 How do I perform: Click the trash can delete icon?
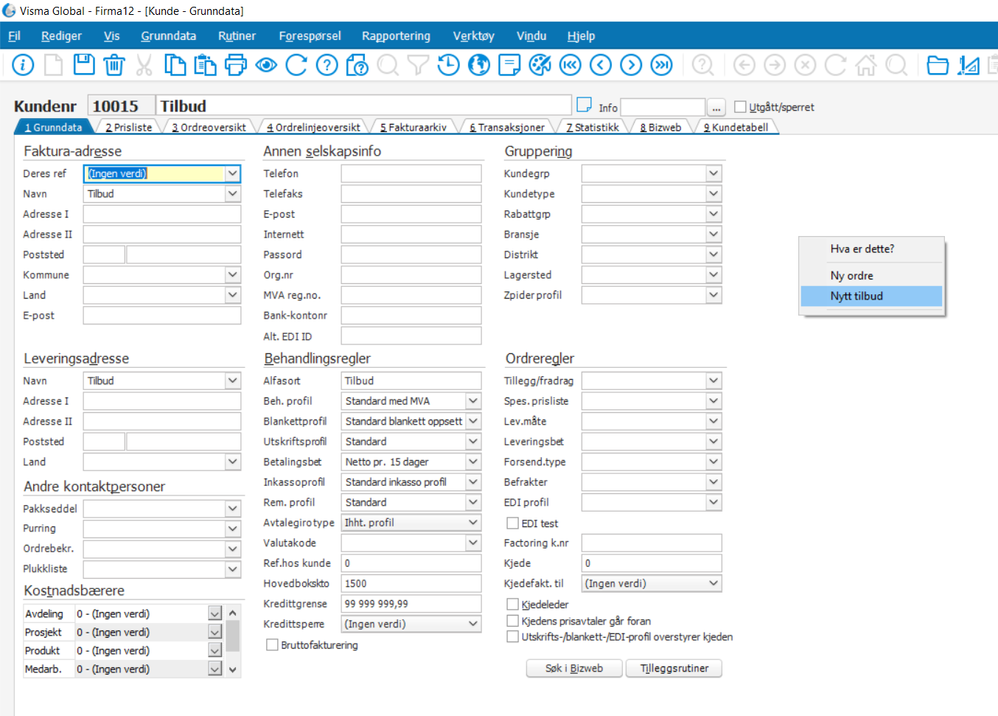coord(114,66)
